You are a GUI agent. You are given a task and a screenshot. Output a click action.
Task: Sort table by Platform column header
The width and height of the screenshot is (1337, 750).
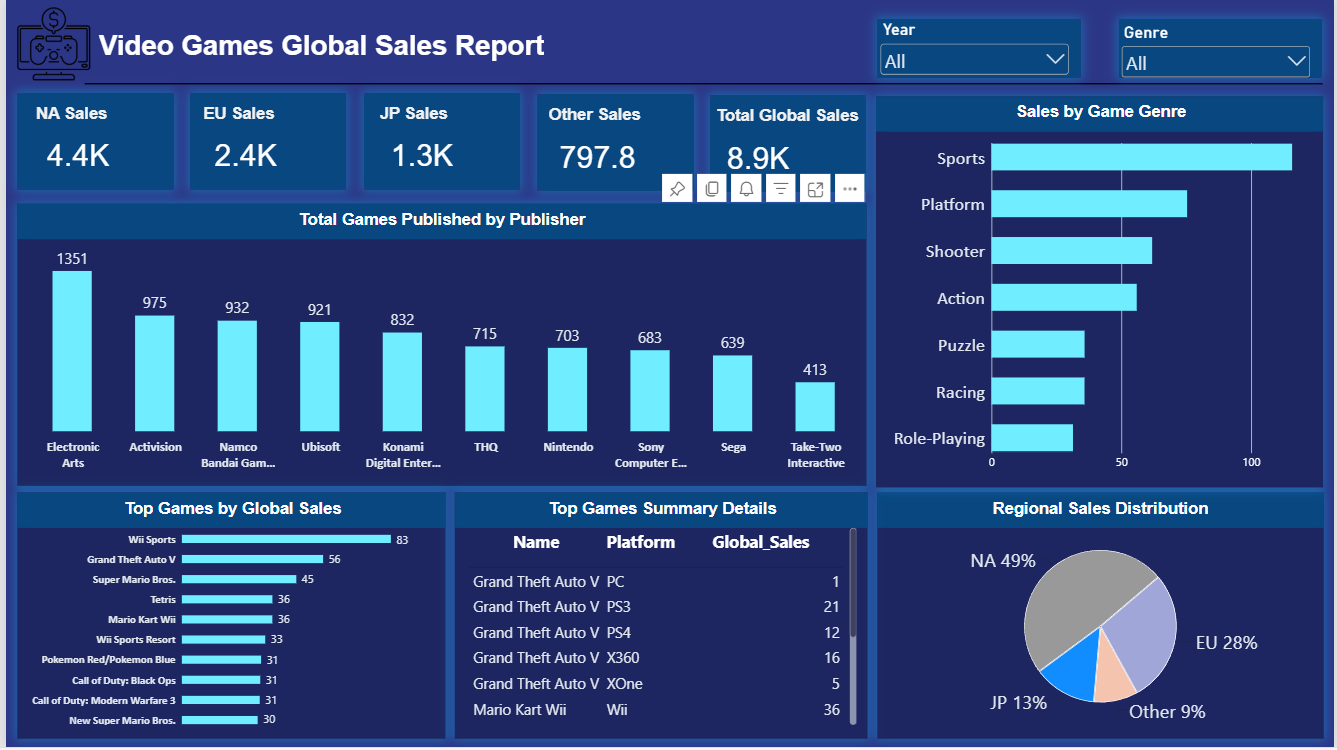(x=641, y=542)
